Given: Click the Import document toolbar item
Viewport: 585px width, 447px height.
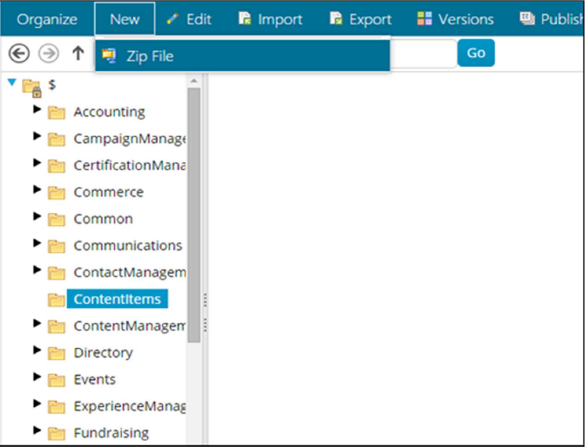Looking at the screenshot, I should (x=270, y=19).
